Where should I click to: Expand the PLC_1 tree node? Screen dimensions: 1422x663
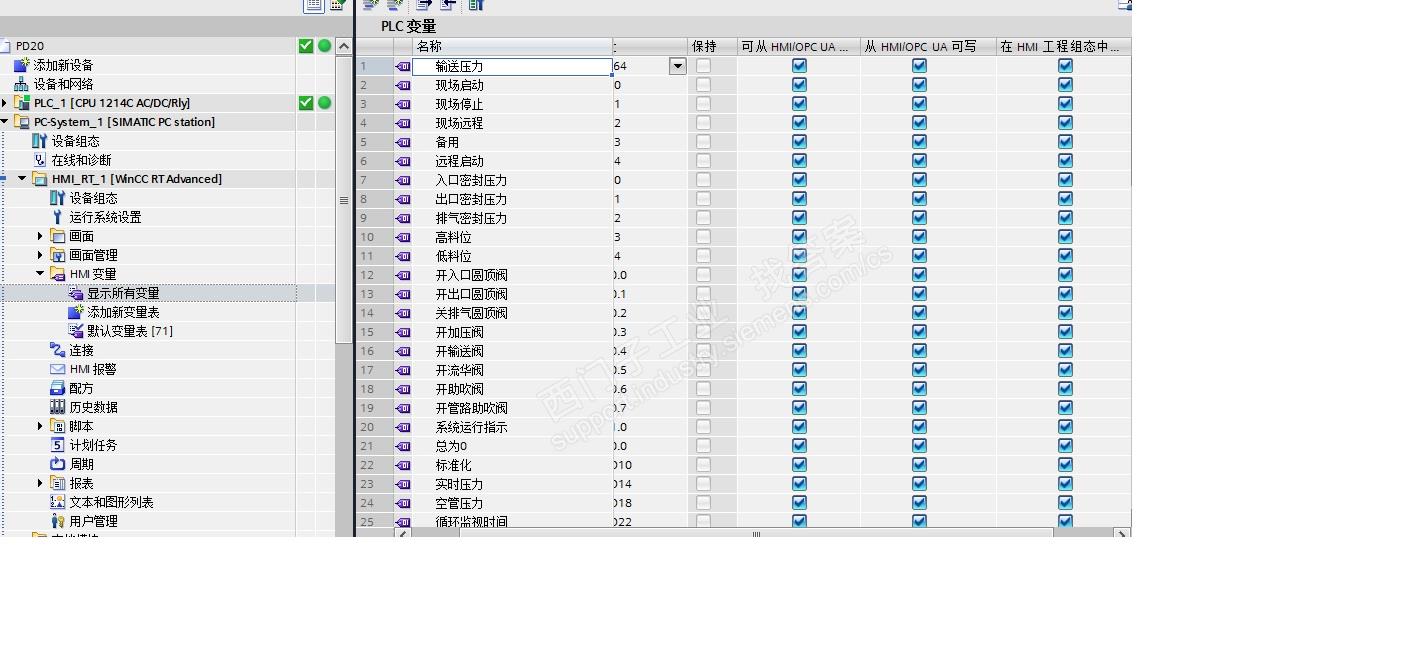coord(5,103)
